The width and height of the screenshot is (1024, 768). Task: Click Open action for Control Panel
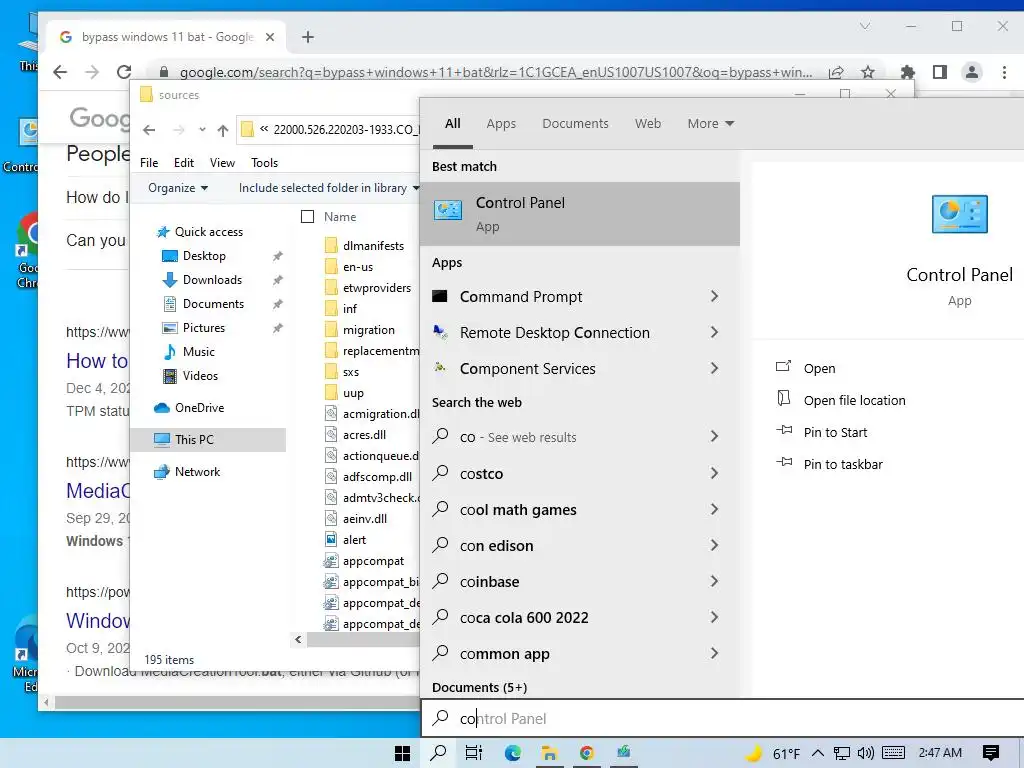[819, 368]
